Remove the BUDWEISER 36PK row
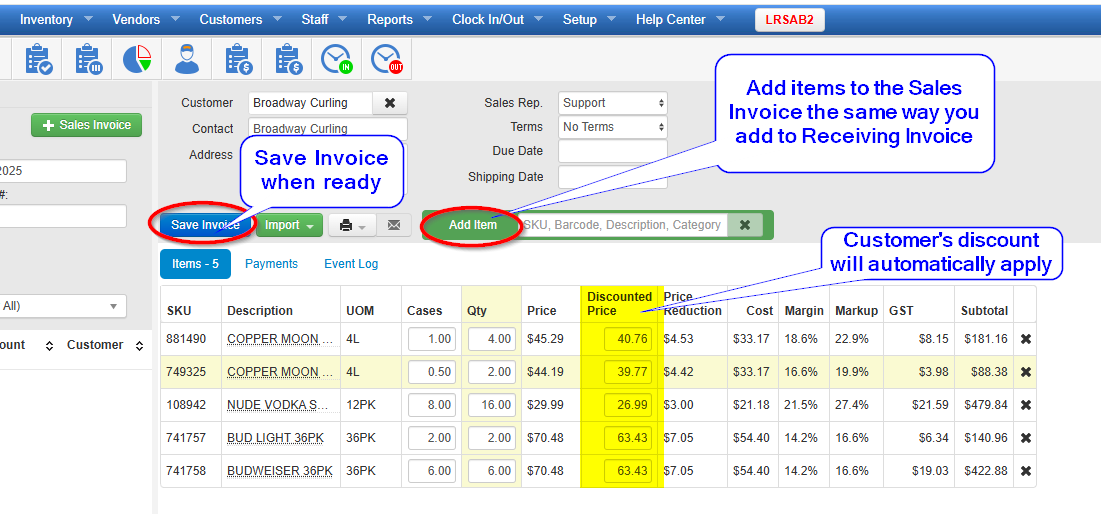Screen dimensions: 1101x514 tap(1025, 471)
